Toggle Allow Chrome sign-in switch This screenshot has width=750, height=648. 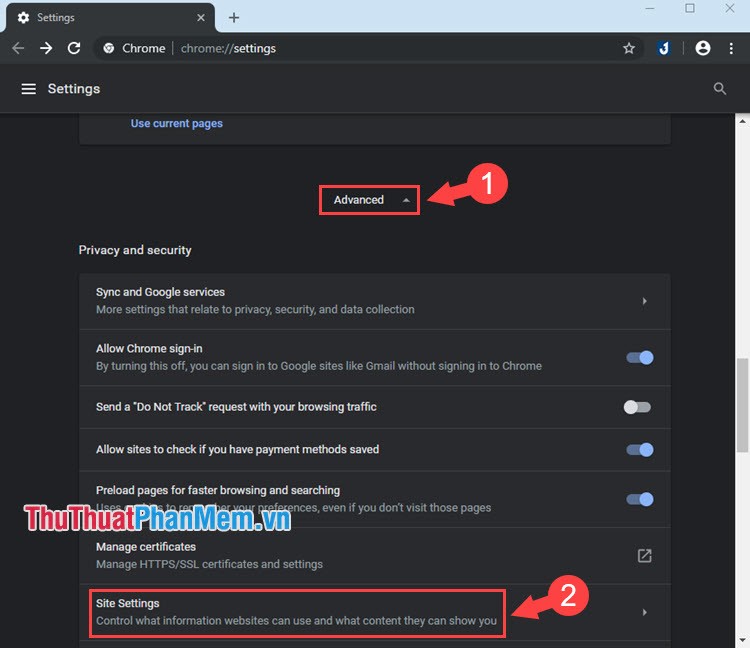click(640, 358)
